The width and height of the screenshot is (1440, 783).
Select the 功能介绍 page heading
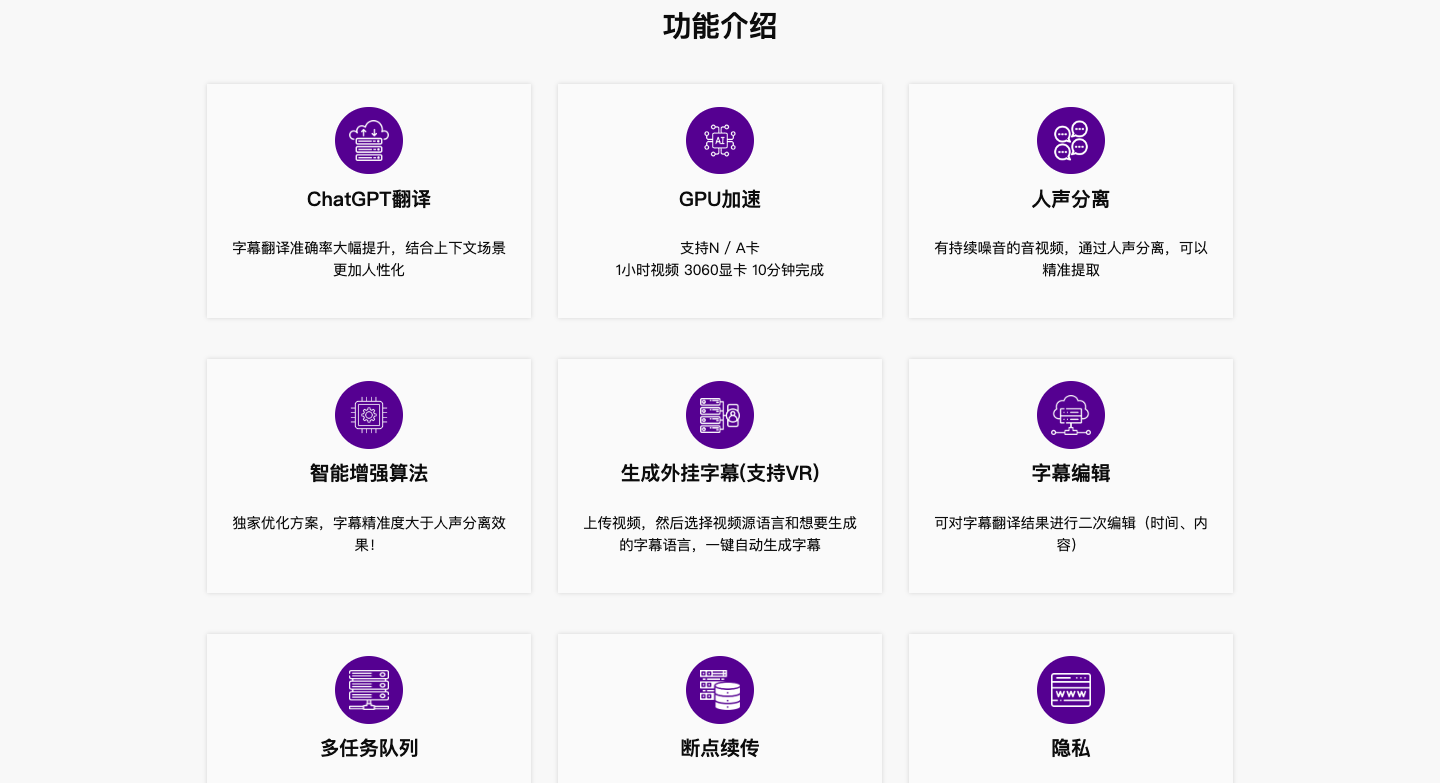coord(720,26)
